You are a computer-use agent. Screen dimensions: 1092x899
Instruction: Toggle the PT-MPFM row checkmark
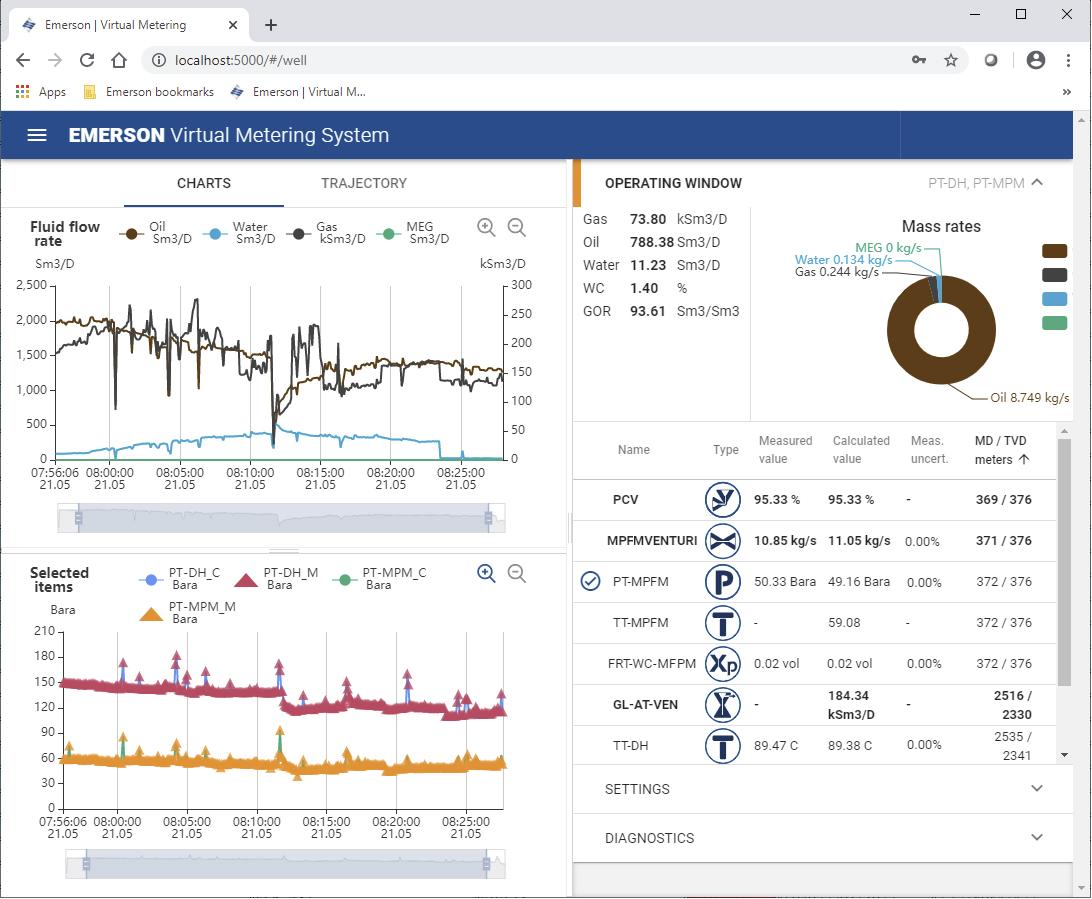point(590,581)
